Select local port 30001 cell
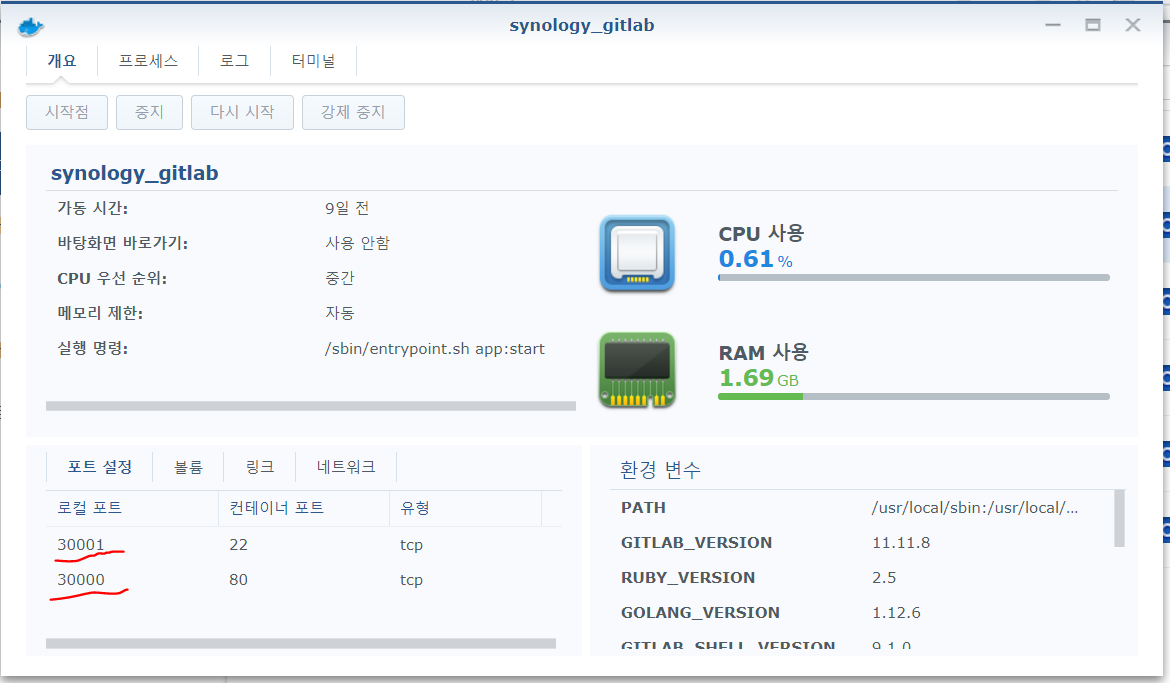 coord(81,545)
